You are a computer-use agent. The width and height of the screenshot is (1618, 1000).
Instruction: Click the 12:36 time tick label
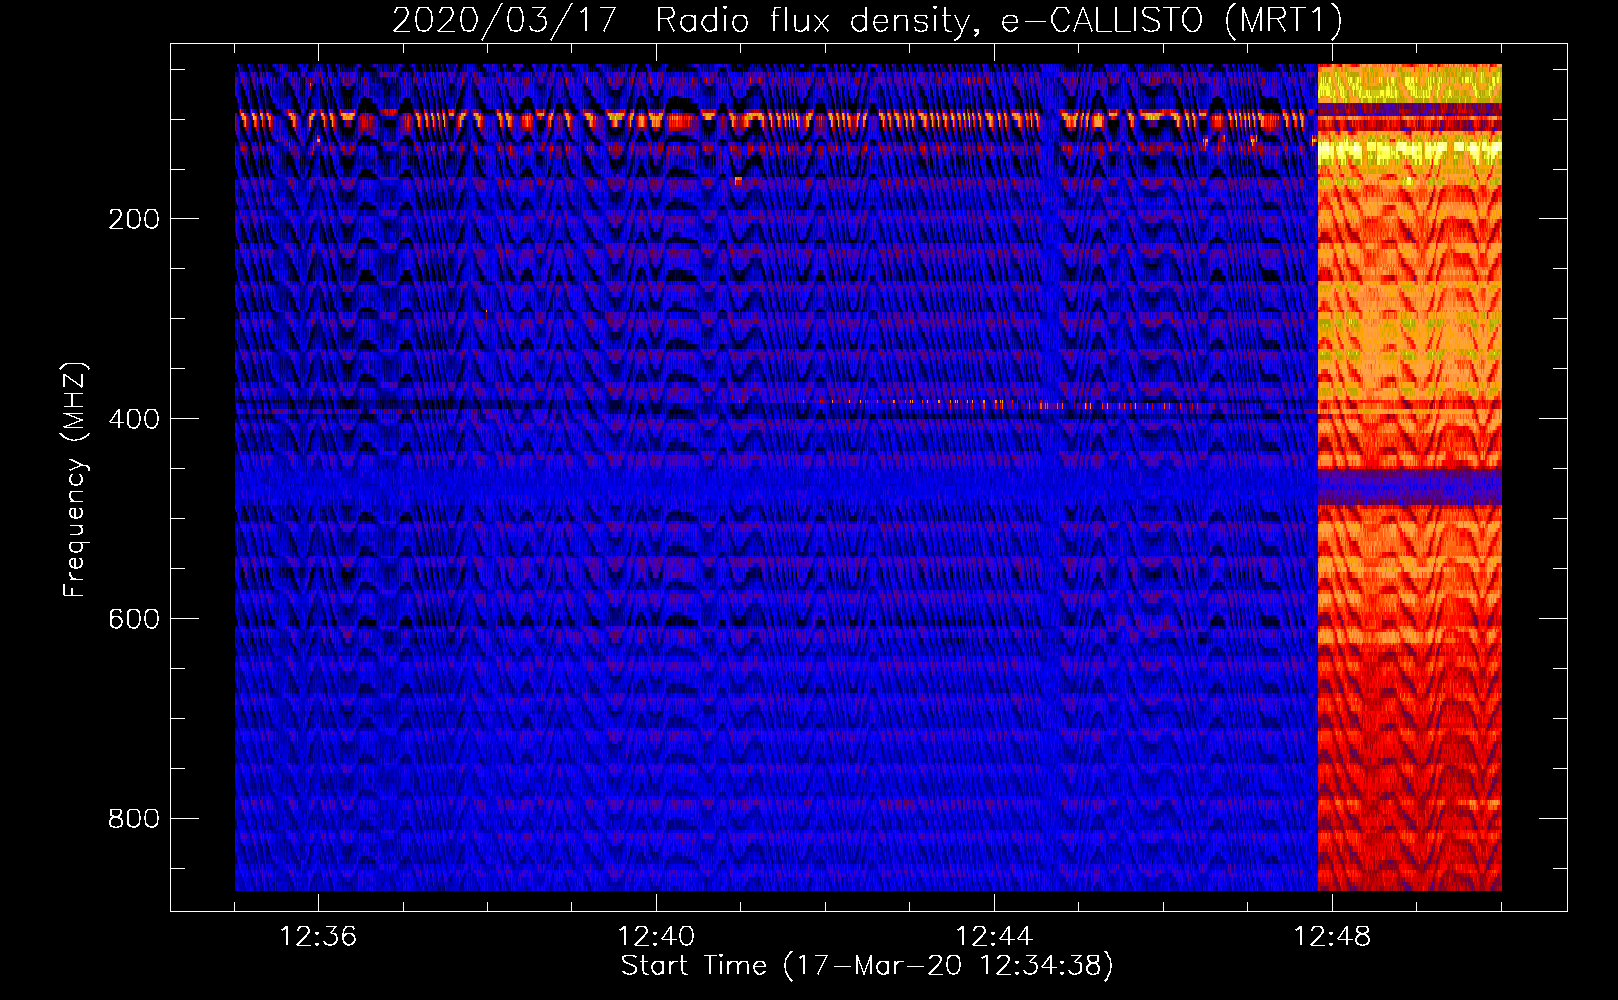click(x=318, y=936)
